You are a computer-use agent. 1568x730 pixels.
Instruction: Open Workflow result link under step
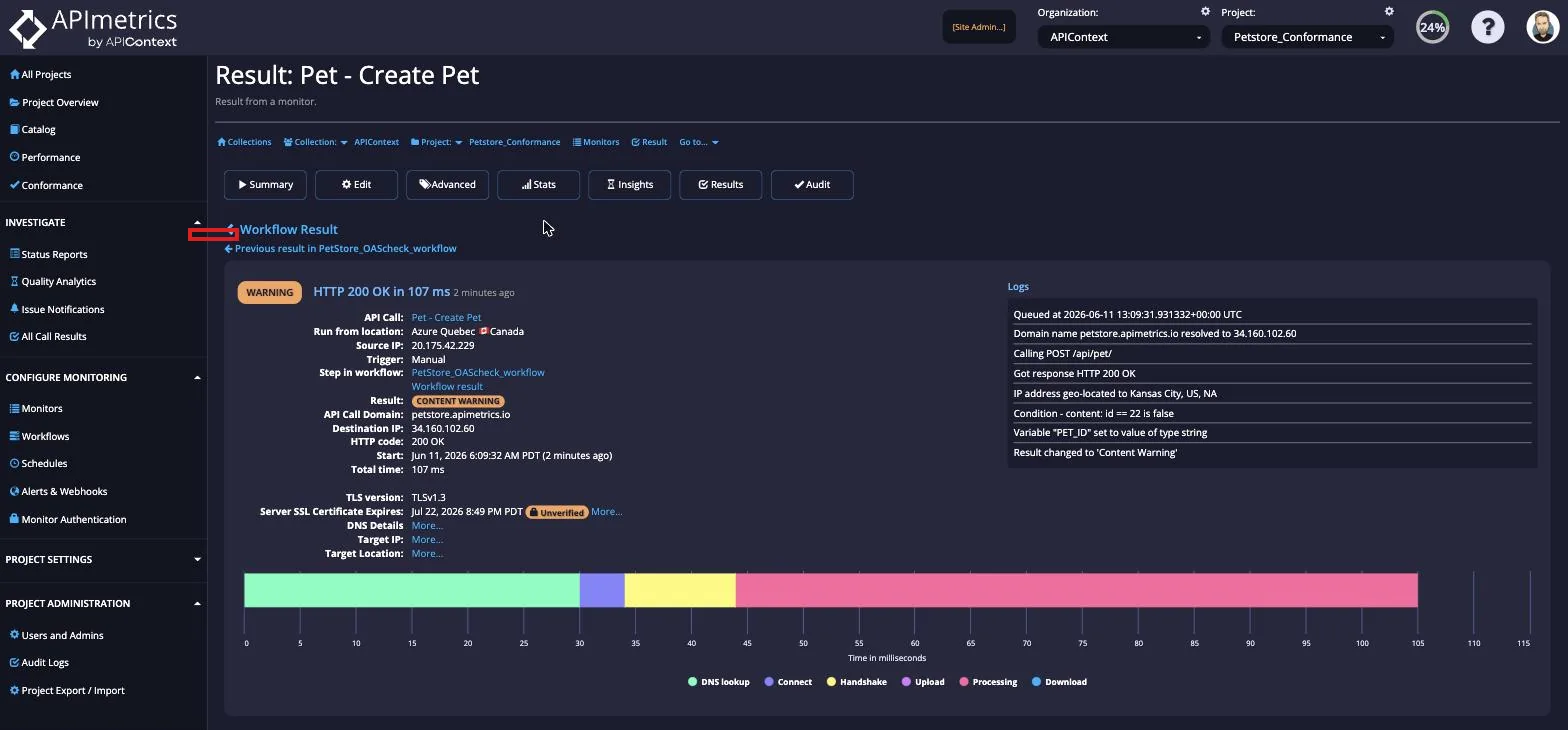click(447, 386)
